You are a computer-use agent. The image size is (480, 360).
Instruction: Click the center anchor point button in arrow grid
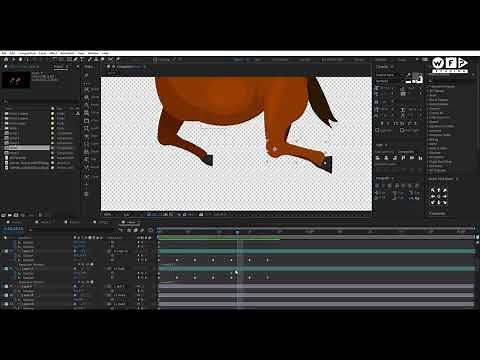pos(438,196)
